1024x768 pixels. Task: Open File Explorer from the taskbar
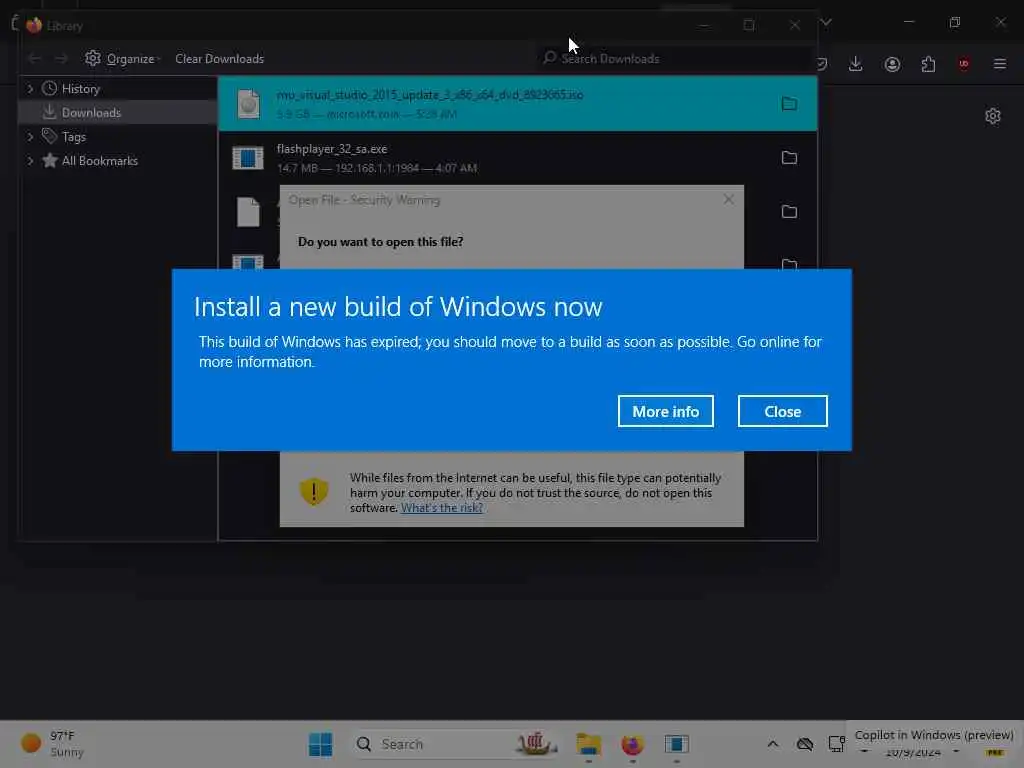coord(588,744)
